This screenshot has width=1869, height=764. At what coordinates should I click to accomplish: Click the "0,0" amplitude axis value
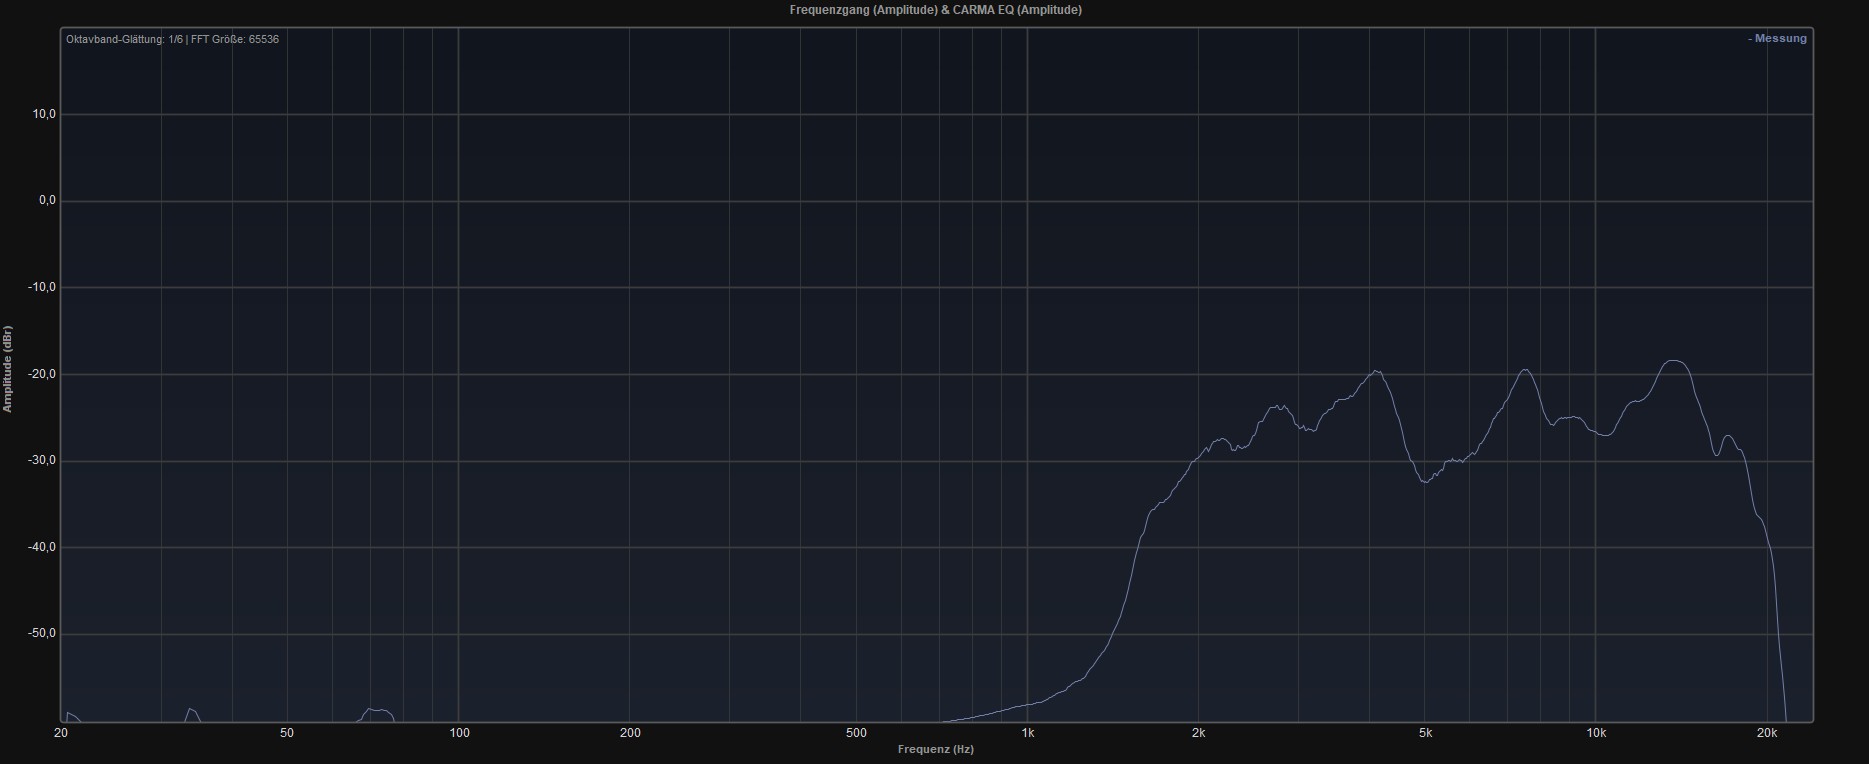click(x=47, y=201)
